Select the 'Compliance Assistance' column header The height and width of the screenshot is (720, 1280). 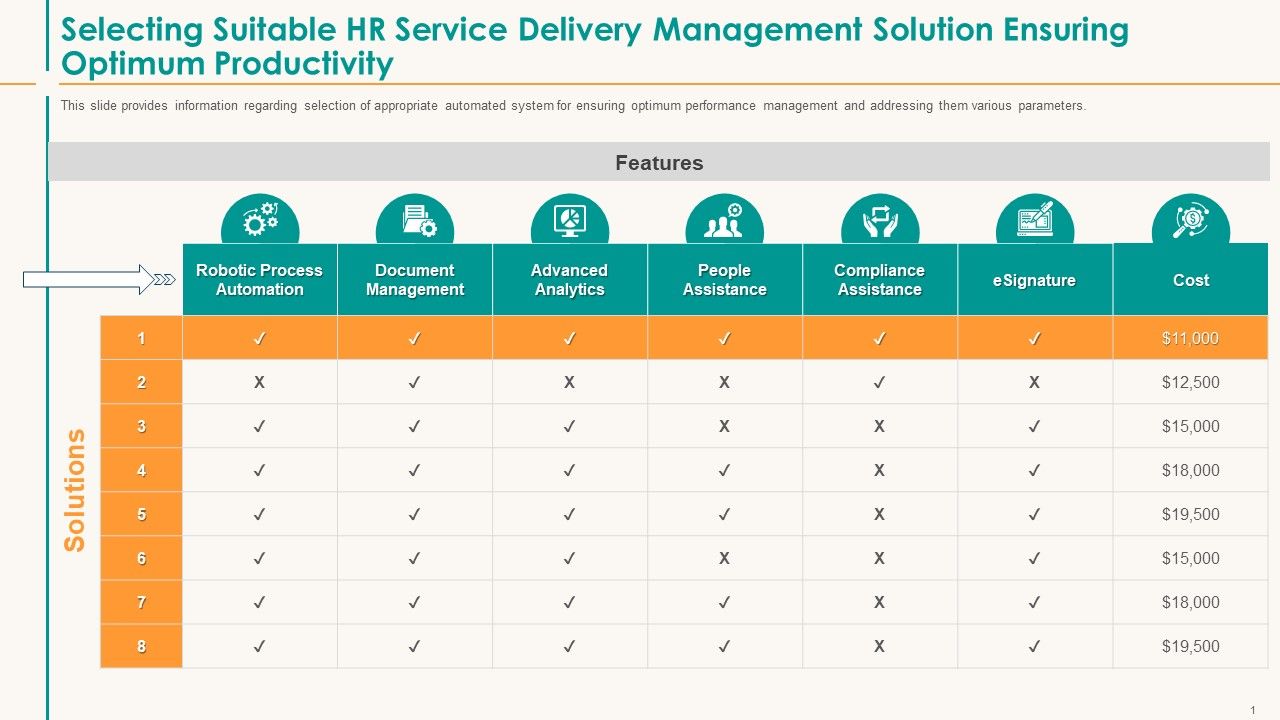click(880, 280)
